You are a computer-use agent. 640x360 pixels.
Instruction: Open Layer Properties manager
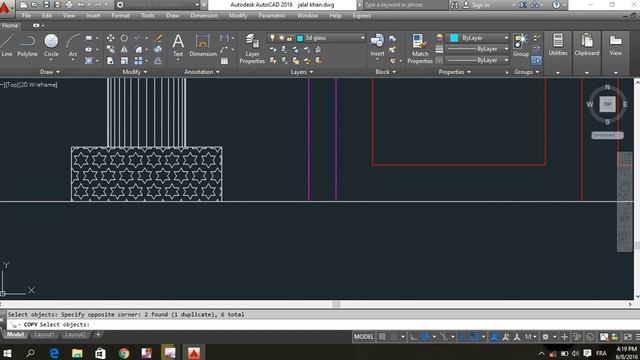(x=252, y=49)
